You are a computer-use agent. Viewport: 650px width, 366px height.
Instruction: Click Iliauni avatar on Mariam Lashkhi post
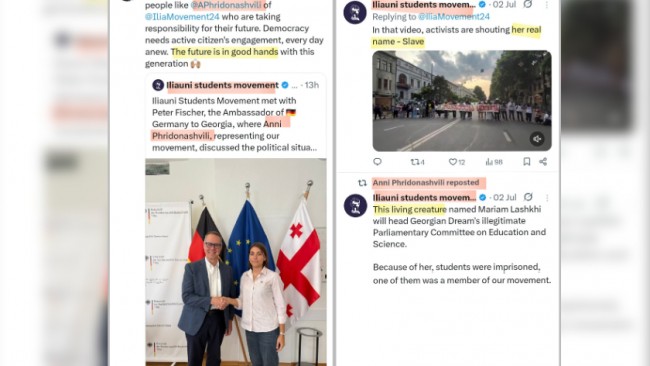(355, 206)
